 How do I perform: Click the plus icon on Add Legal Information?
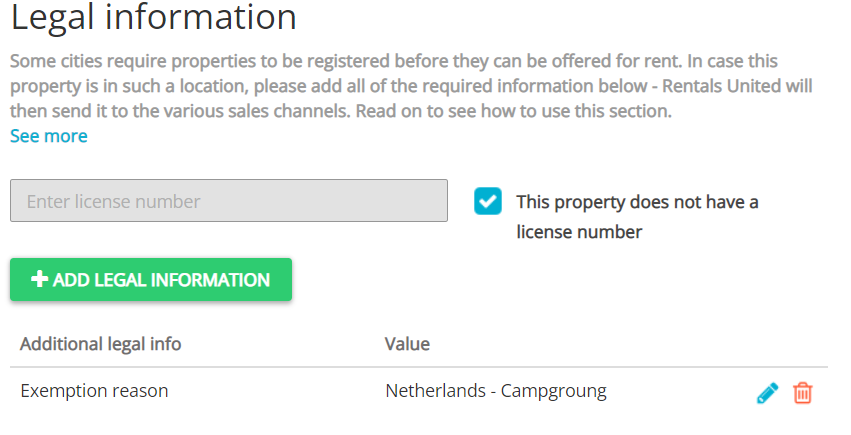click(x=40, y=280)
